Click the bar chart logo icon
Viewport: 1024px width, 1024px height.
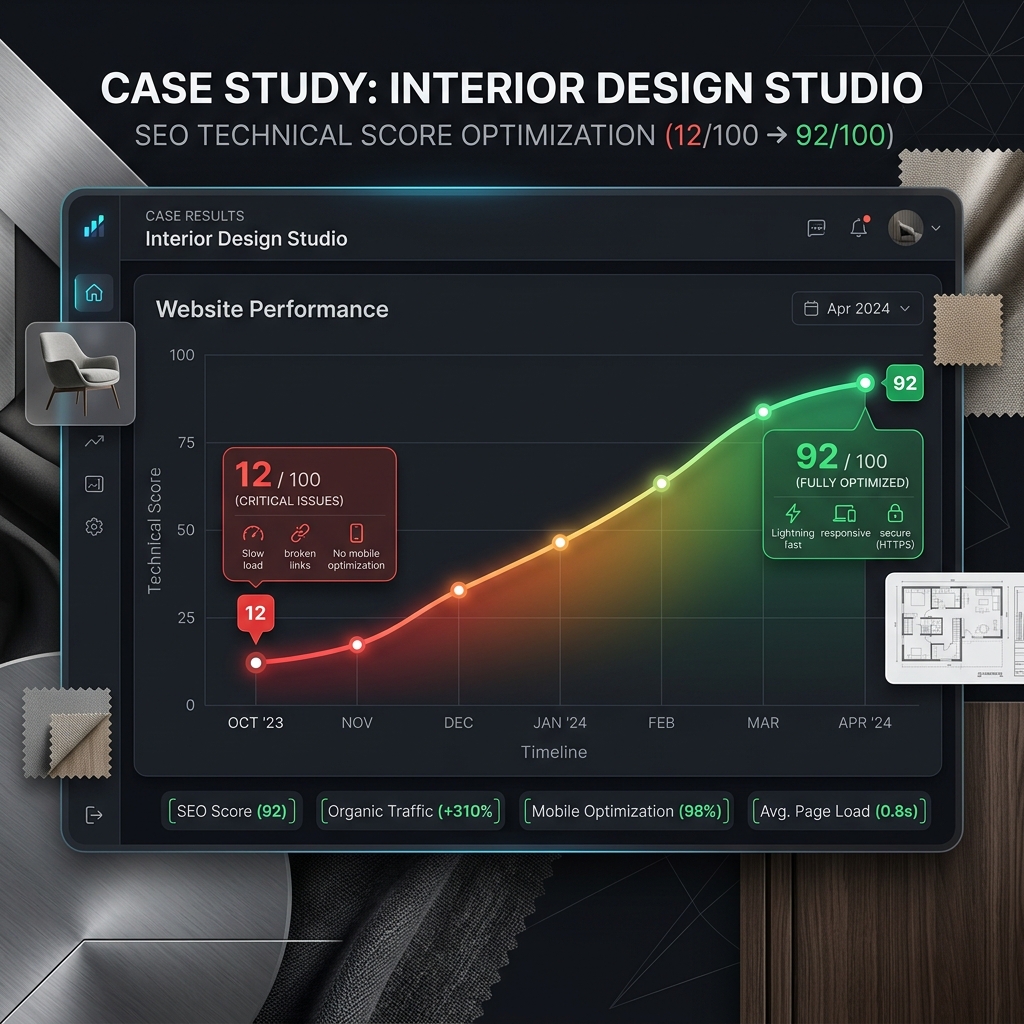(94, 226)
